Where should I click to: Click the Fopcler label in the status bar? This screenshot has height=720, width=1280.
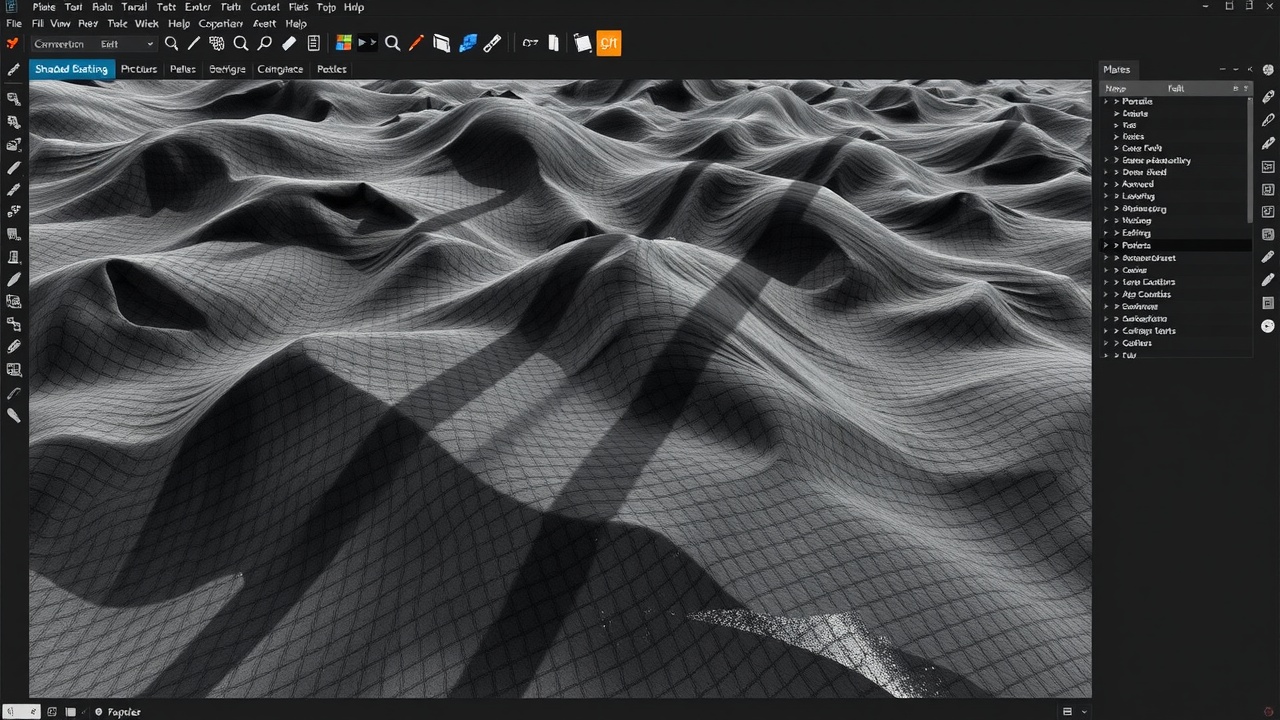(x=124, y=712)
